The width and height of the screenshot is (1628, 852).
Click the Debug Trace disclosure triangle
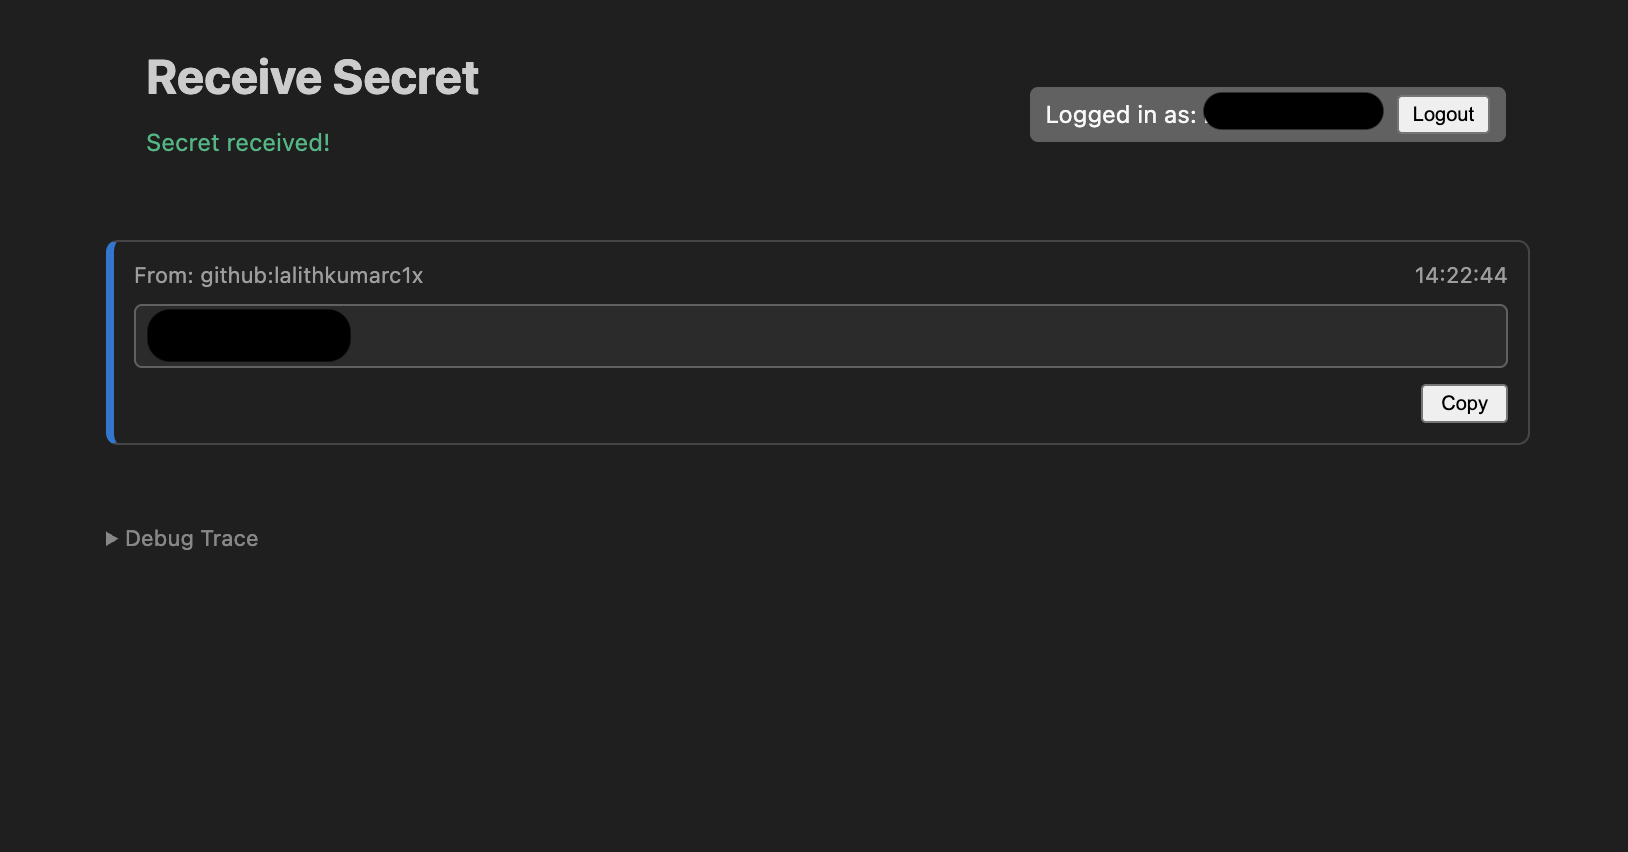[110, 538]
